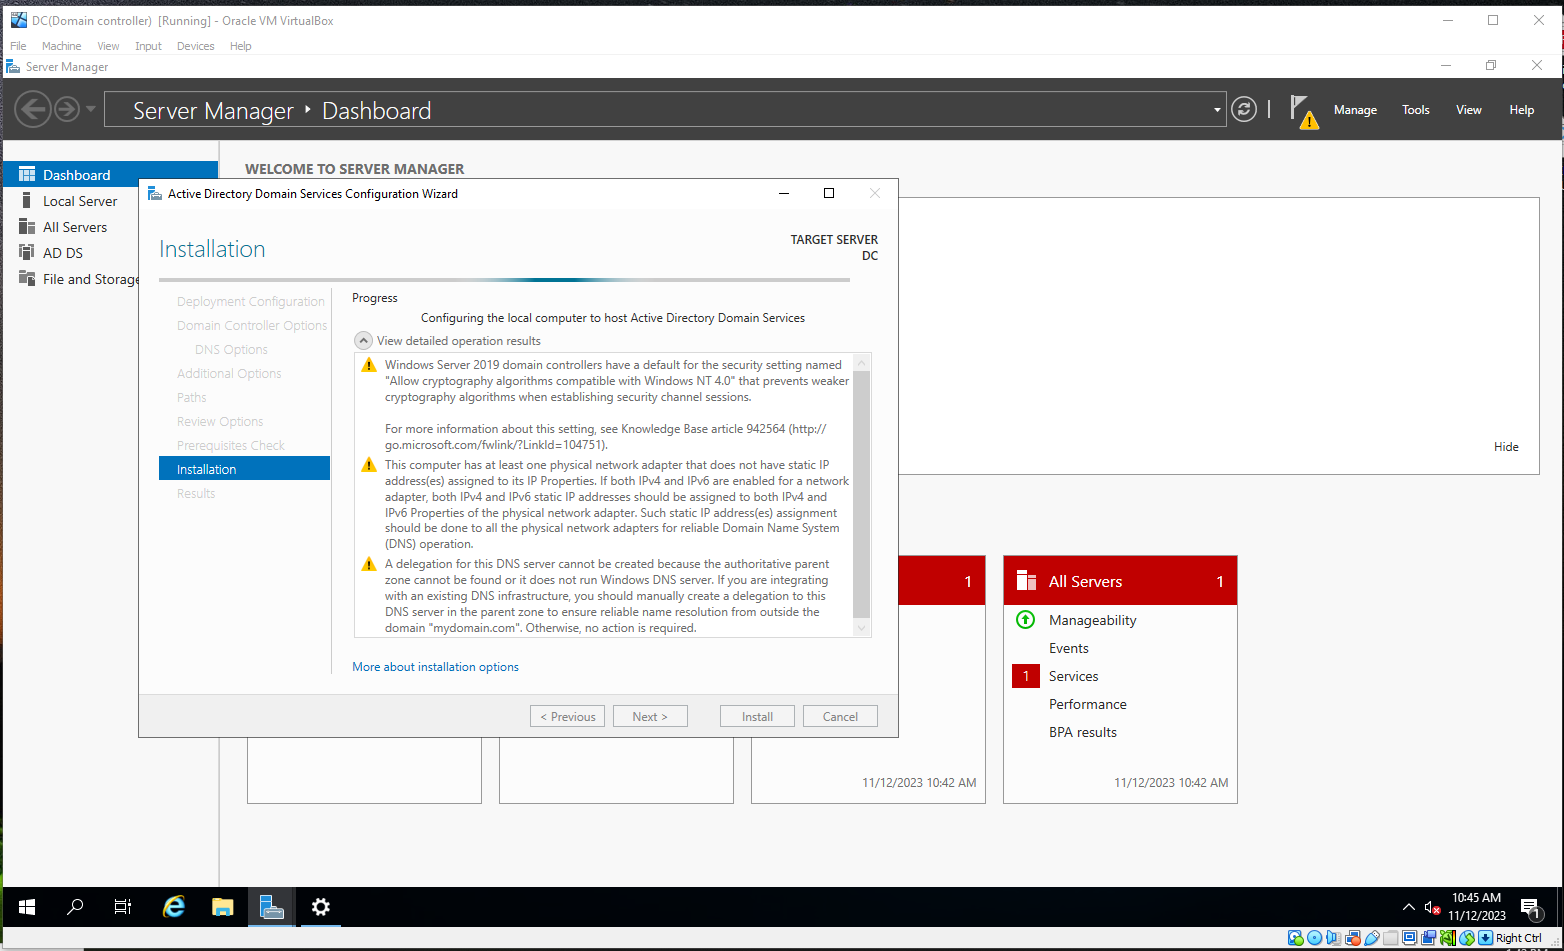Click the VirtualBox USB device status icon
The width and height of the screenshot is (1564, 951).
[x=1372, y=938]
